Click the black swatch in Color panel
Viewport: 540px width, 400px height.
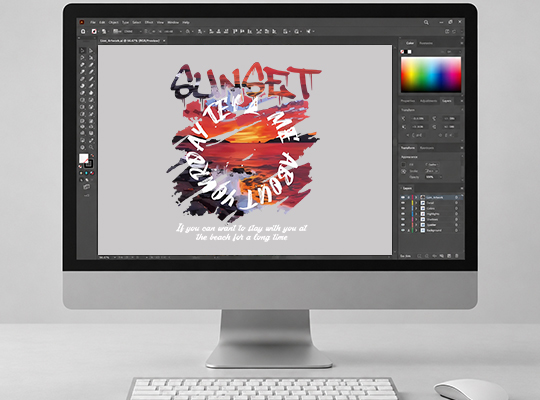point(406,52)
